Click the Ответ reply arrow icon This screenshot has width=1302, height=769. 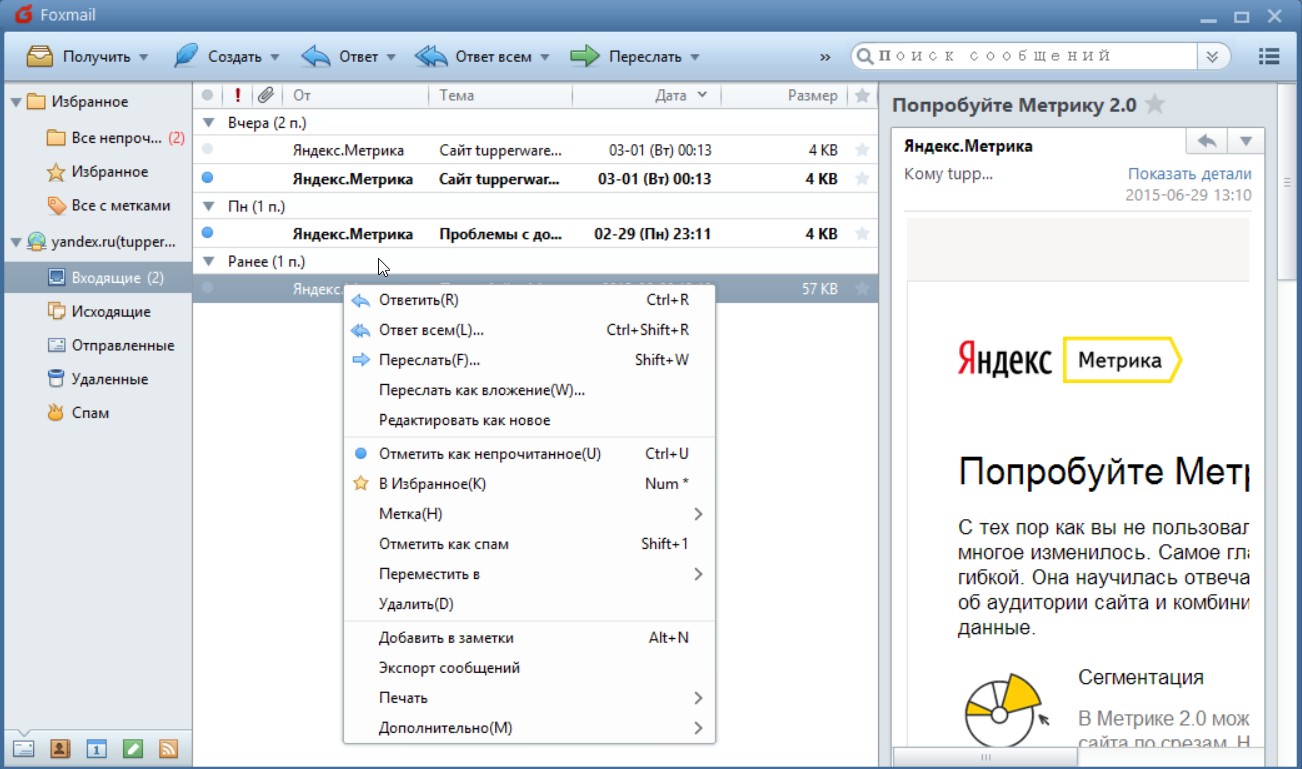point(316,56)
